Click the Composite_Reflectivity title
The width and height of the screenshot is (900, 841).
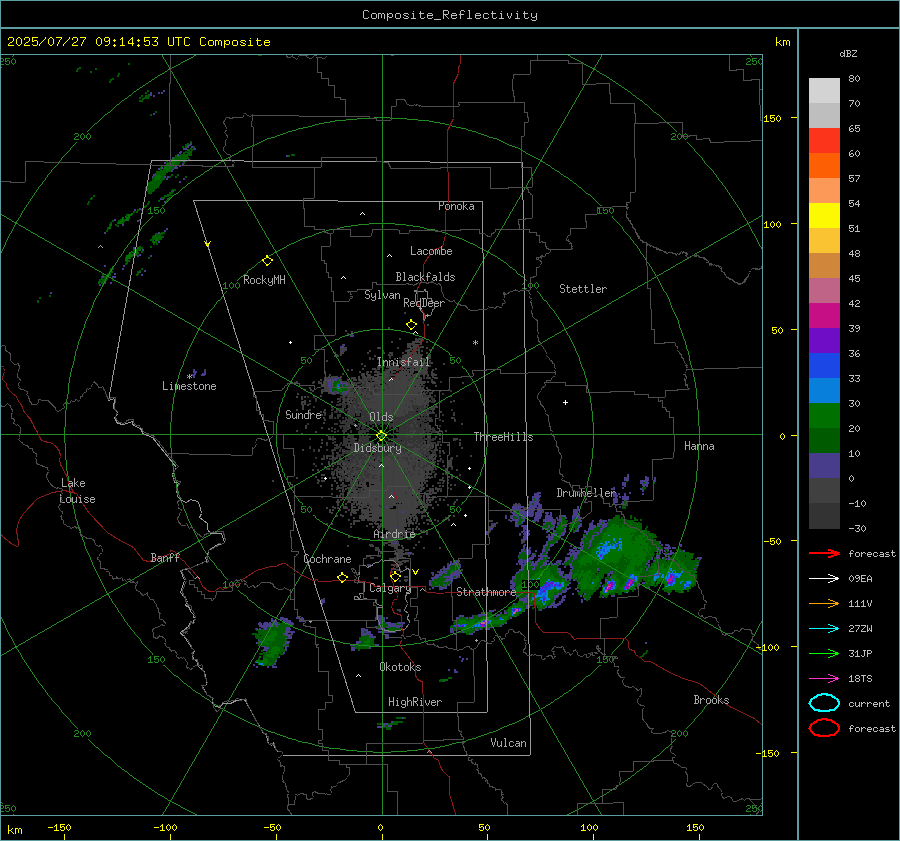pos(449,15)
